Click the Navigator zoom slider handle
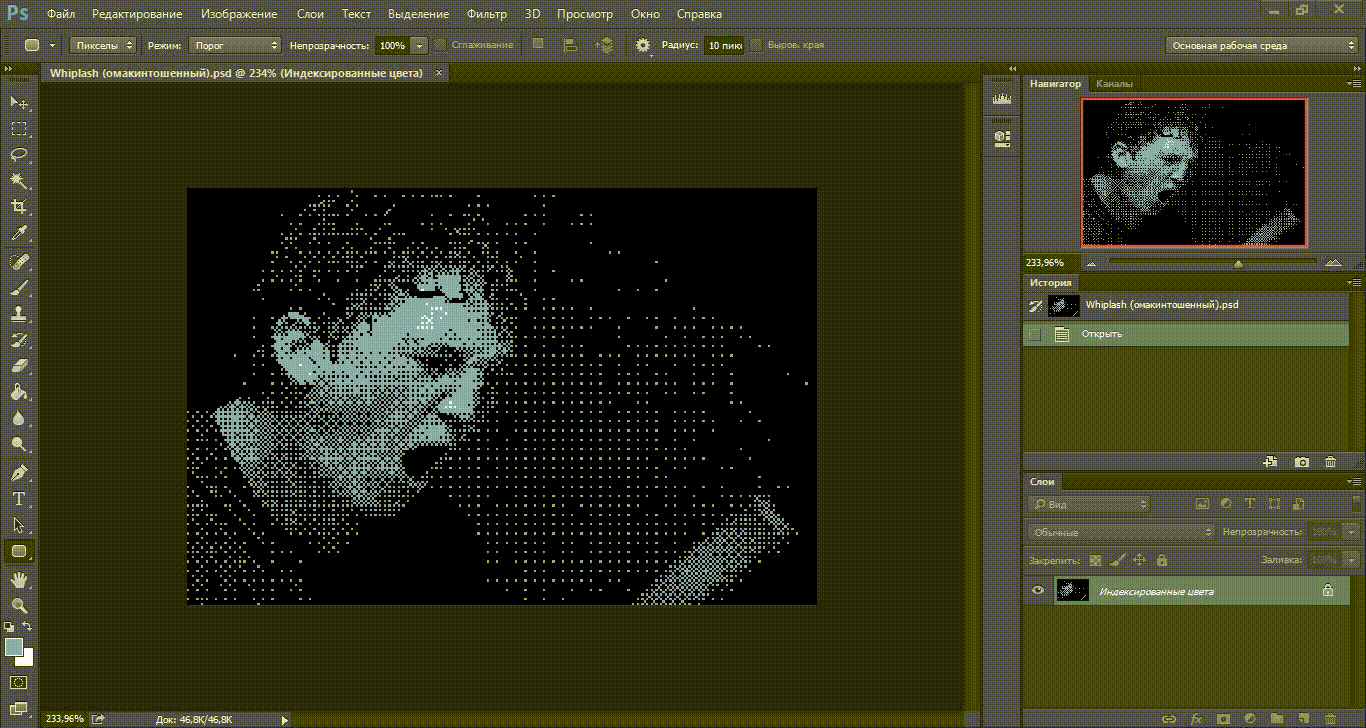This screenshot has height=728, width=1366. pyautogui.click(x=1238, y=263)
